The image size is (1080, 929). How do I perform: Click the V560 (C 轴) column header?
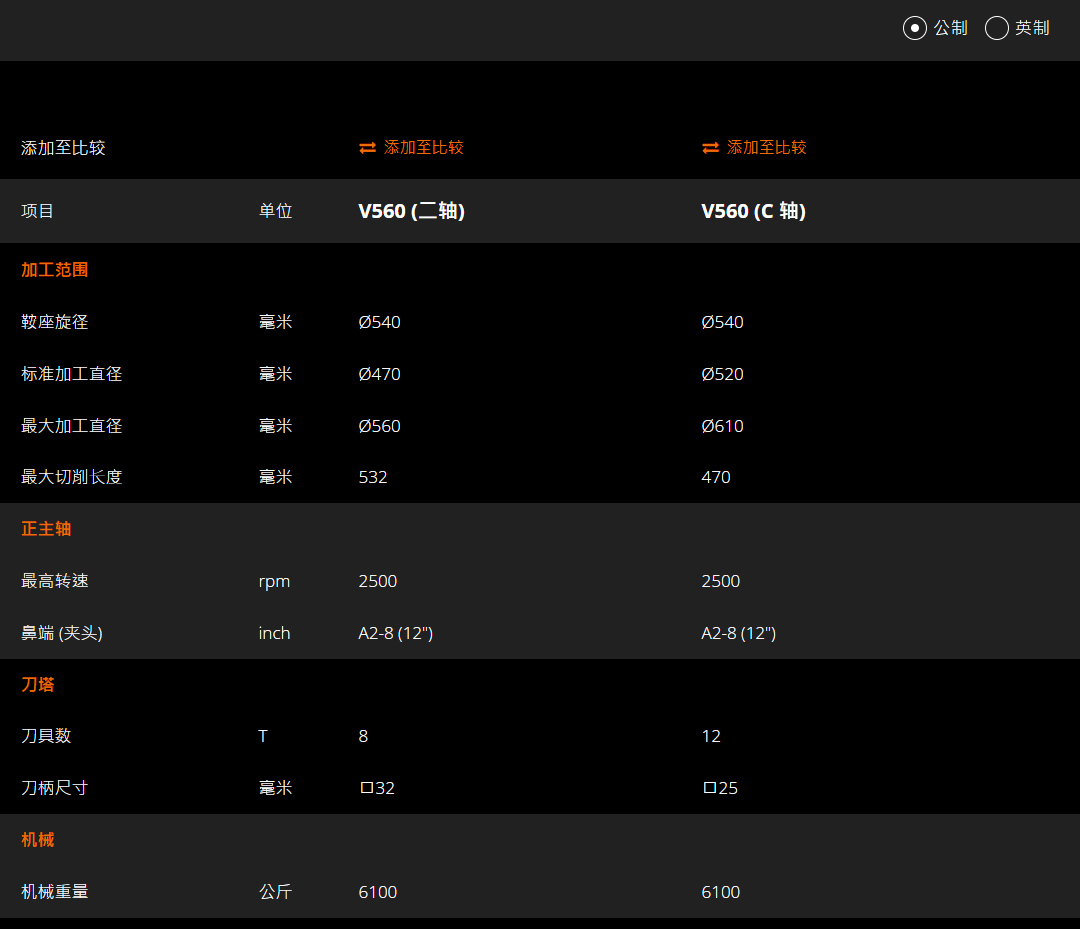[x=753, y=211]
